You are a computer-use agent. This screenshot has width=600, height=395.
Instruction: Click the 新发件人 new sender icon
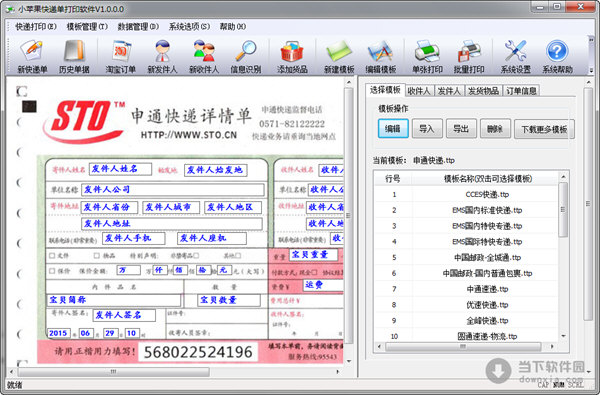click(162, 57)
